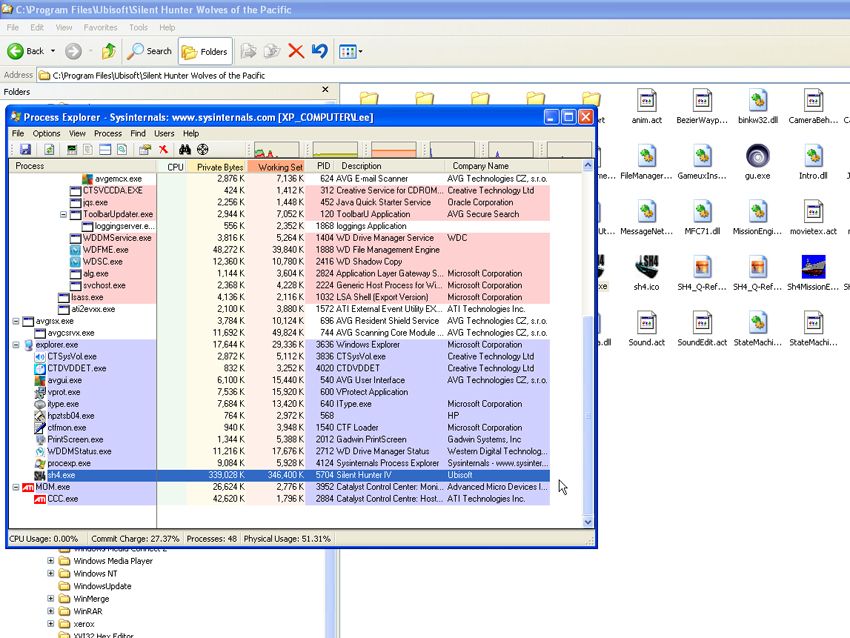The height and width of the screenshot is (638, 850).
Task: Click the blue Undo arrow in Explorer toolbar
Action: pos(320,51)
